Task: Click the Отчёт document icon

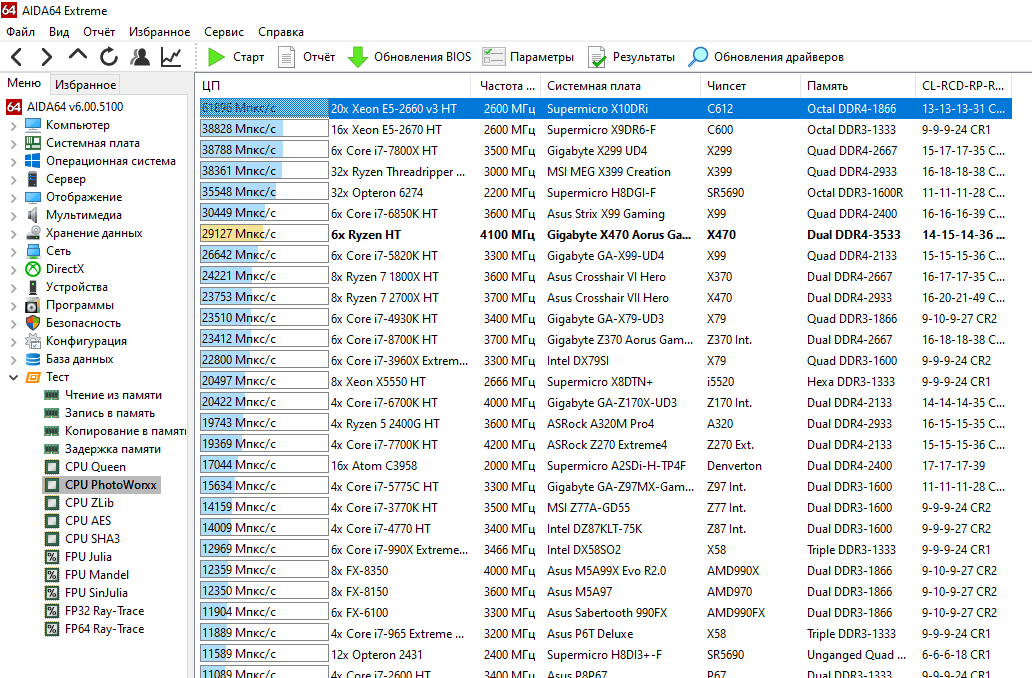Action: tap(286, 57)
